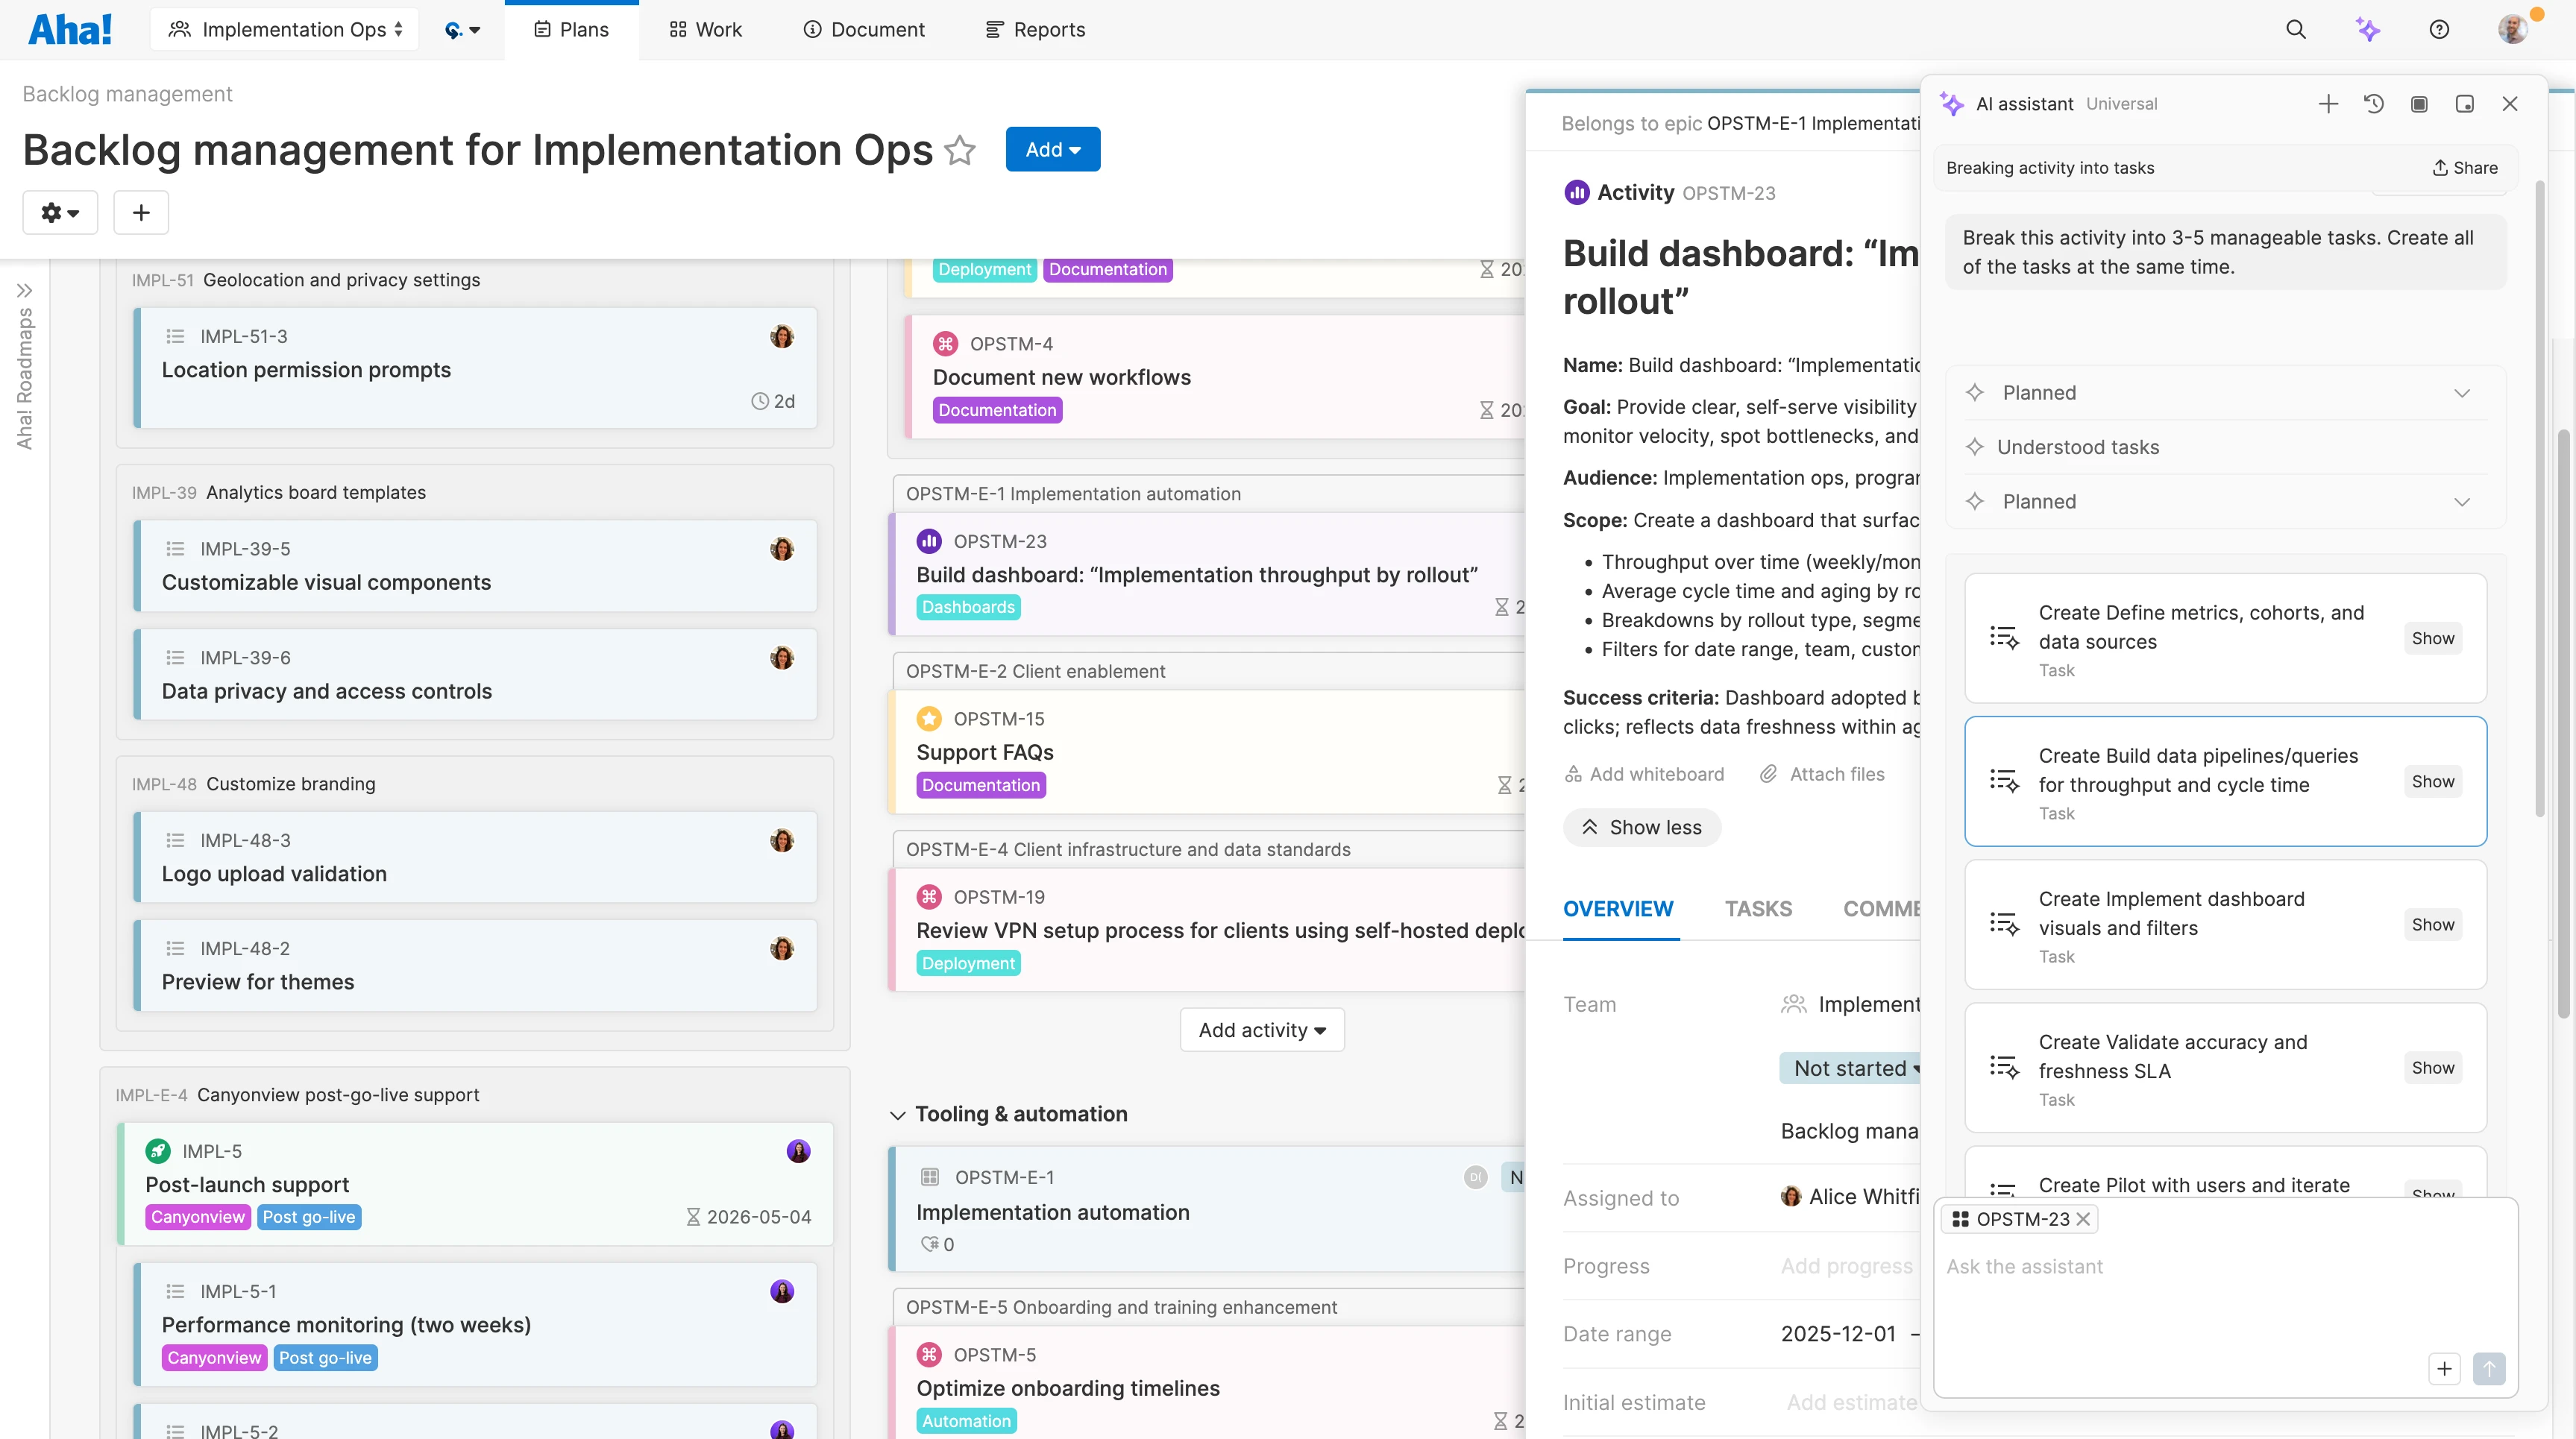Image resolution: width=2576 pixels, height=1439 pixels.
Task: Show the Validate accuracy and freshness task
Action: click(x=2432, y=1068)
